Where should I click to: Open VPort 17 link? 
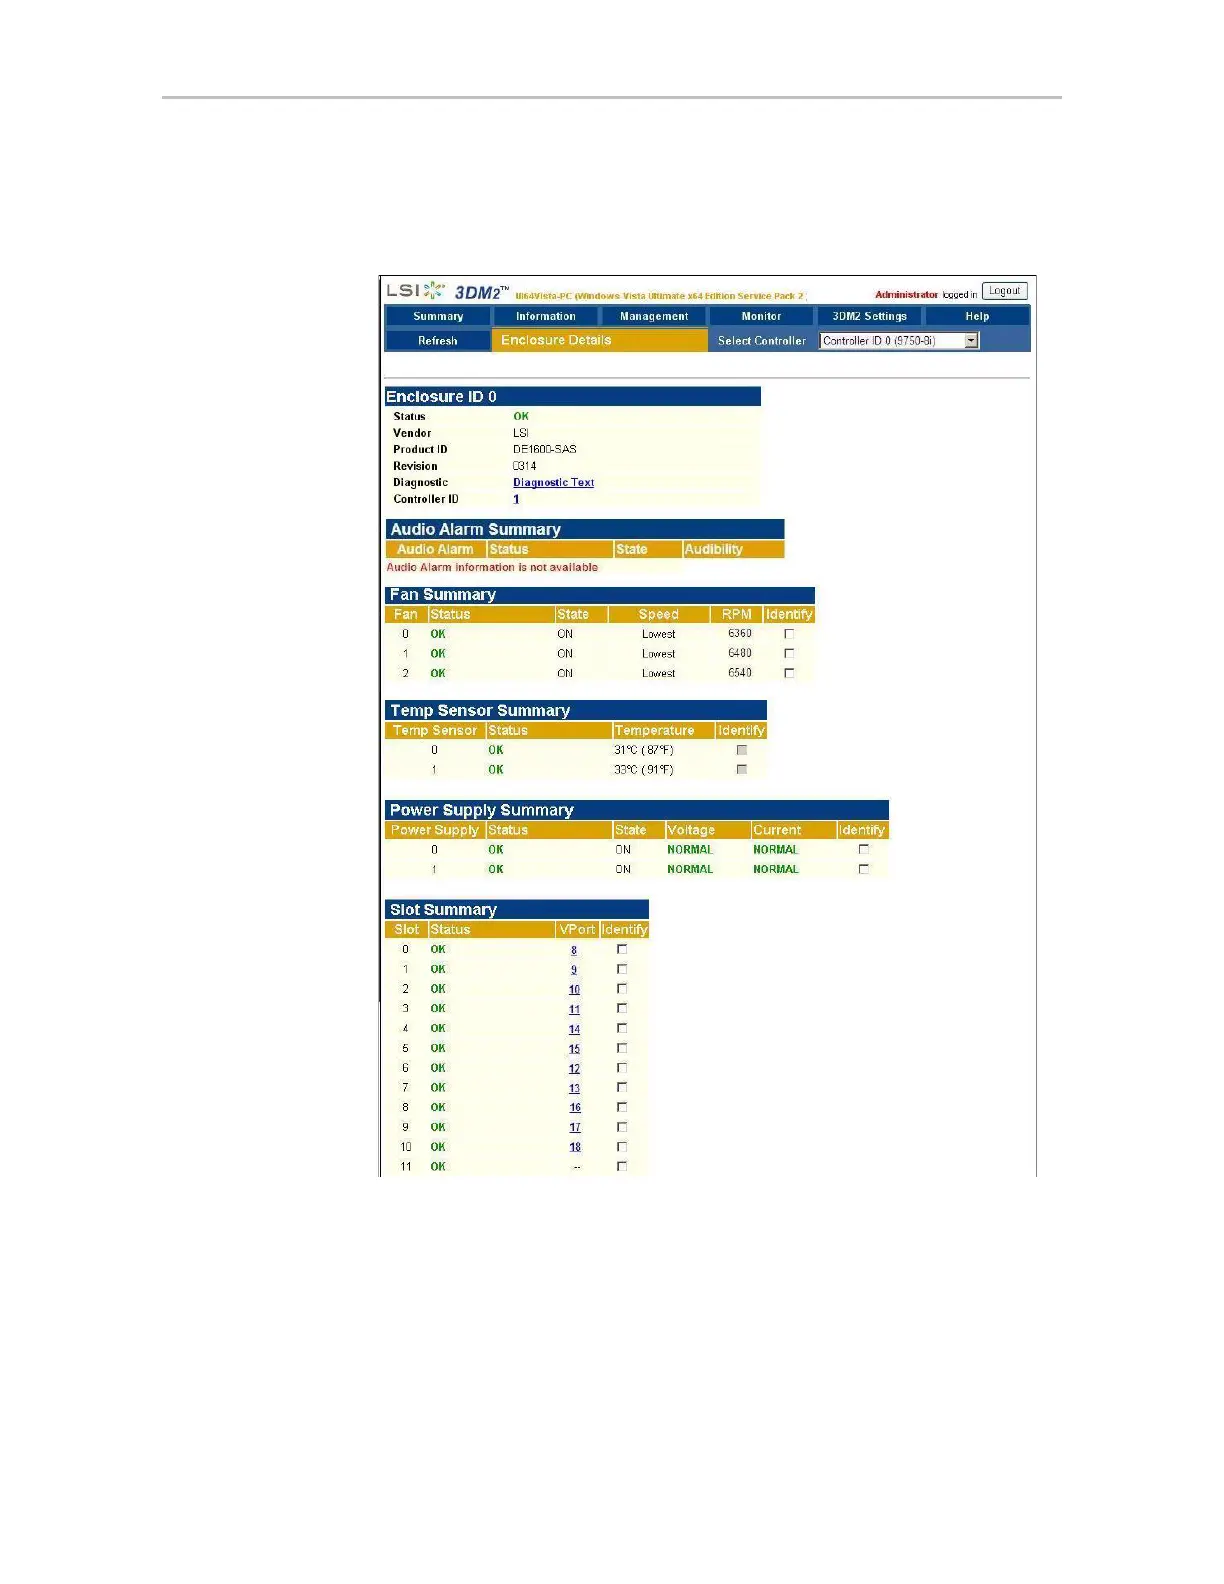pos(575,1128)
